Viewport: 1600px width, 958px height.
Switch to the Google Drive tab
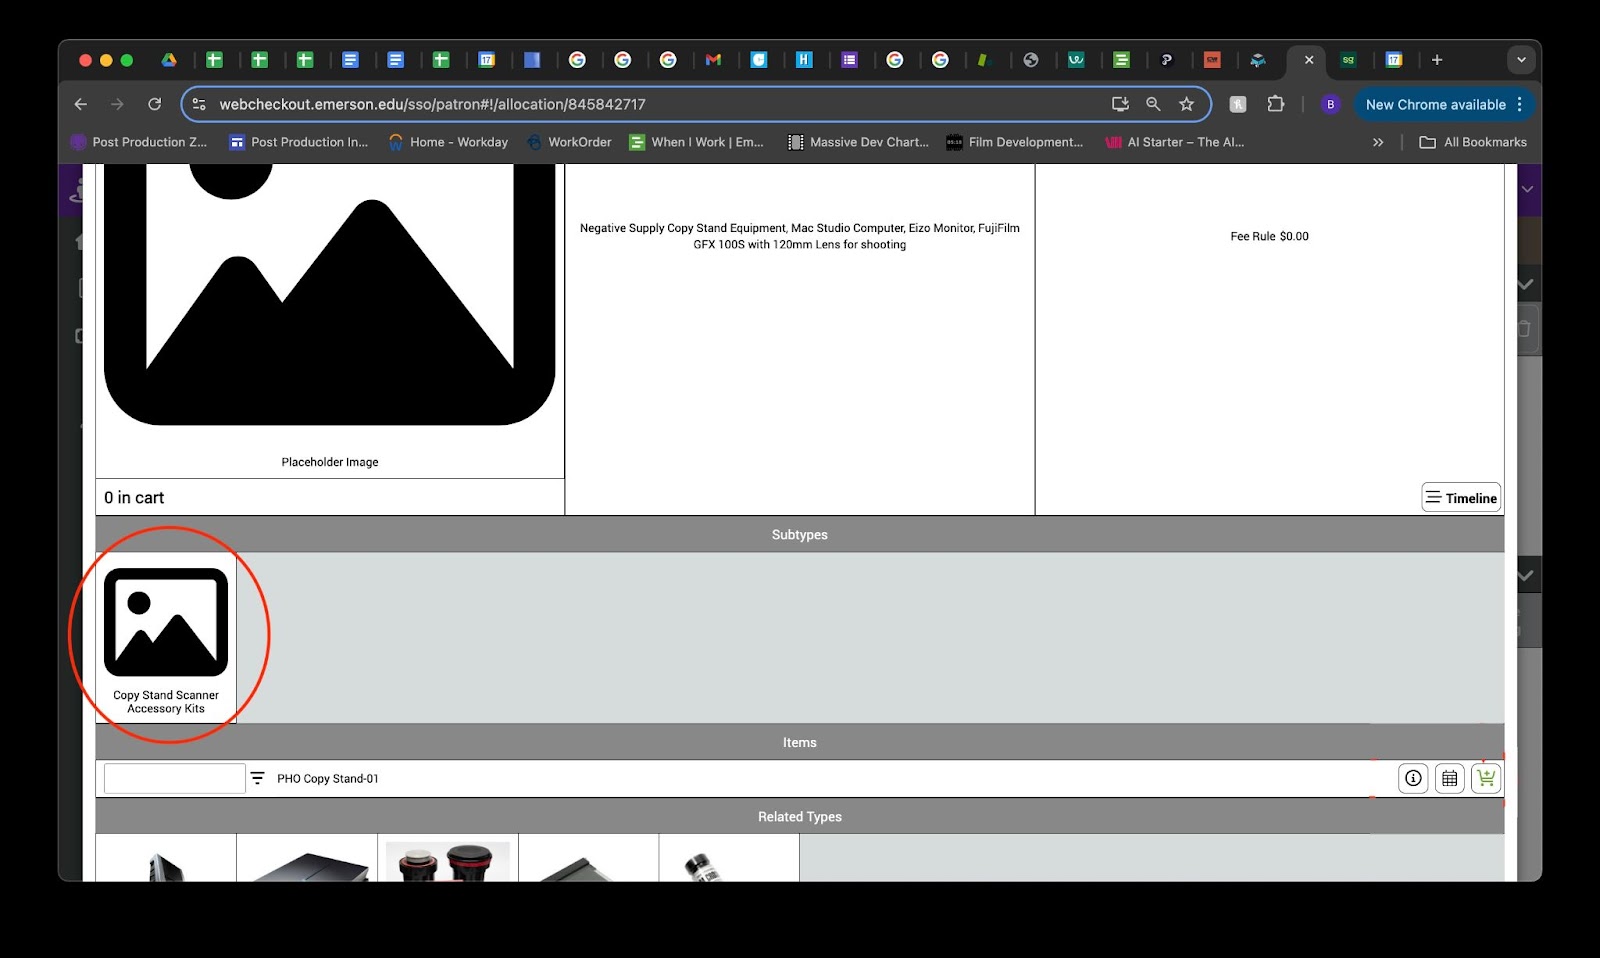[x=169, y=60]
